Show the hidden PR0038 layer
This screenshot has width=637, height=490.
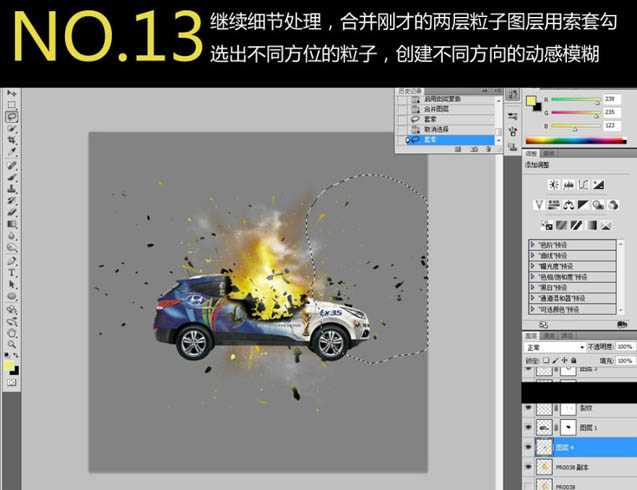[x=529, y=486]
